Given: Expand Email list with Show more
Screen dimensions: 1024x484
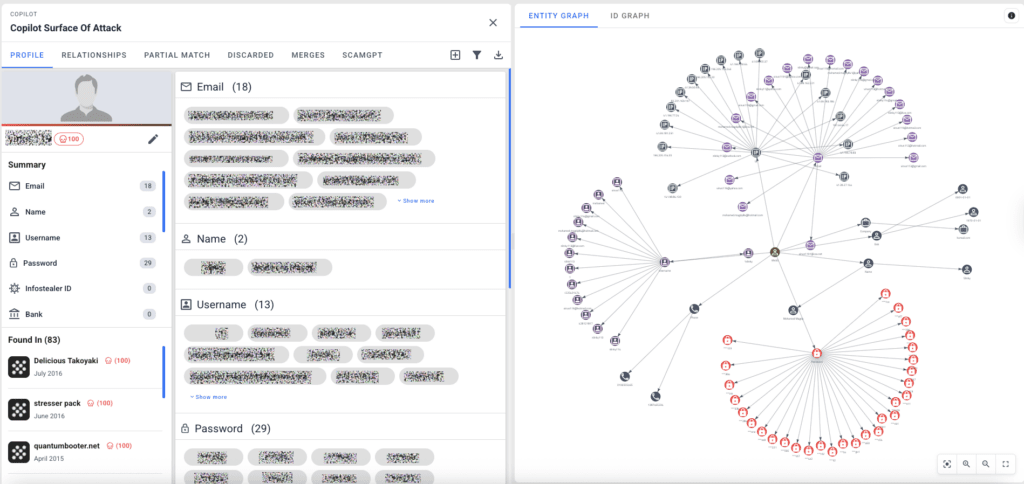Looking at the screenshot, I should (x=415, y=201).
